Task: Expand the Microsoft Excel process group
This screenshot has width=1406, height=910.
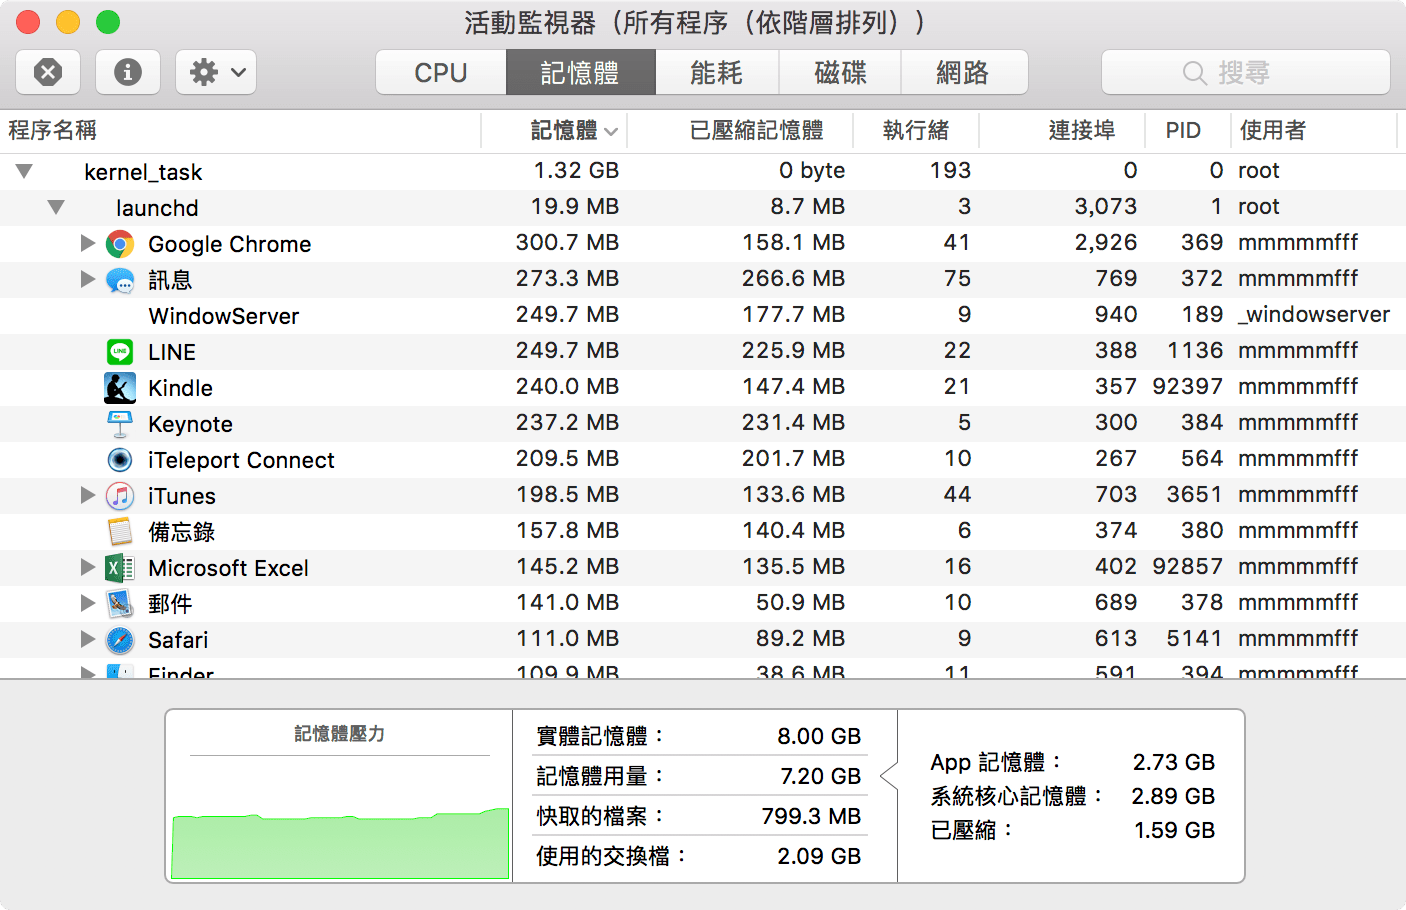Action: pyautogui.click(x=87, y=567)
